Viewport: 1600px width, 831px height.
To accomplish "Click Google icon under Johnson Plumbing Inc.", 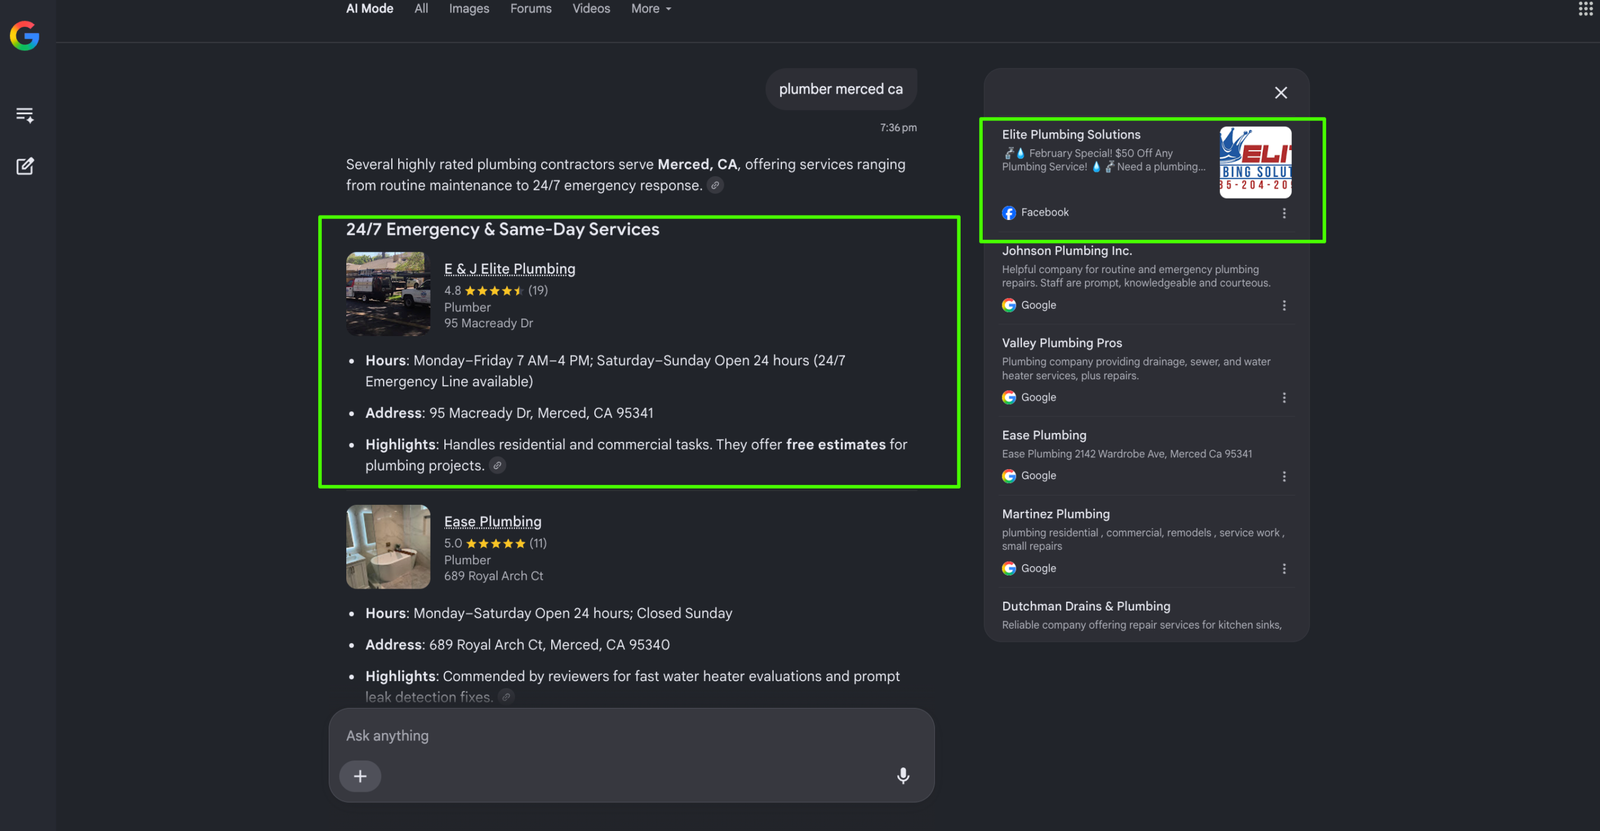I will [1009, 305].
